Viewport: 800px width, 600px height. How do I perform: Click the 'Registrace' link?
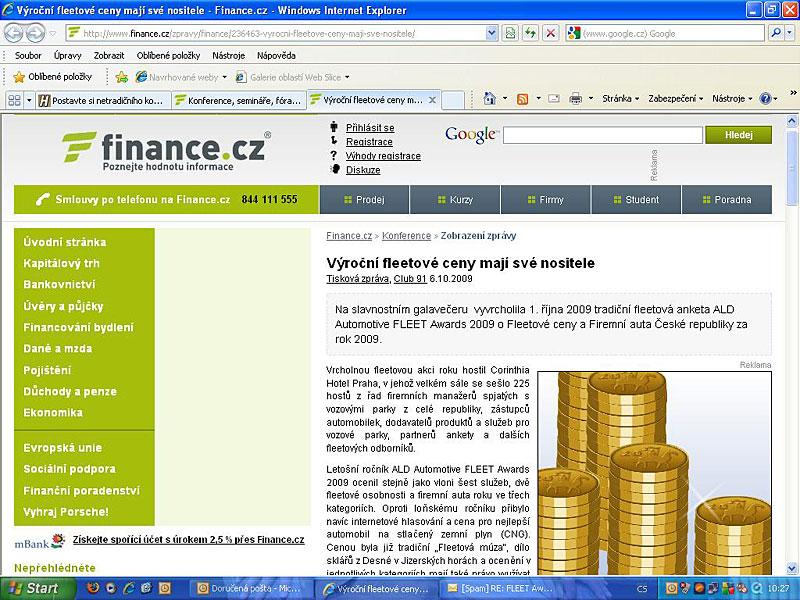coord(369,142)
